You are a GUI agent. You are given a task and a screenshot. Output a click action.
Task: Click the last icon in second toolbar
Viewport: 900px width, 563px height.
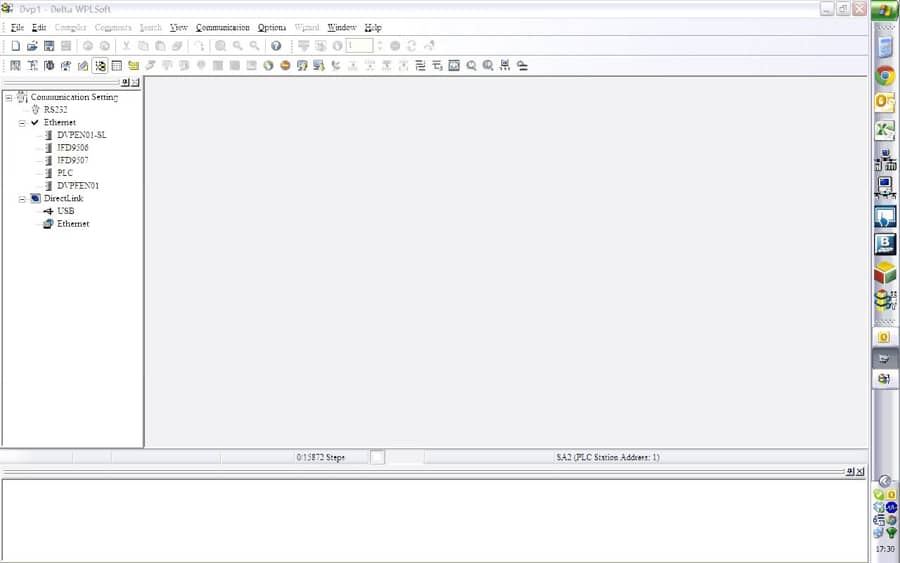pos(522,65)
